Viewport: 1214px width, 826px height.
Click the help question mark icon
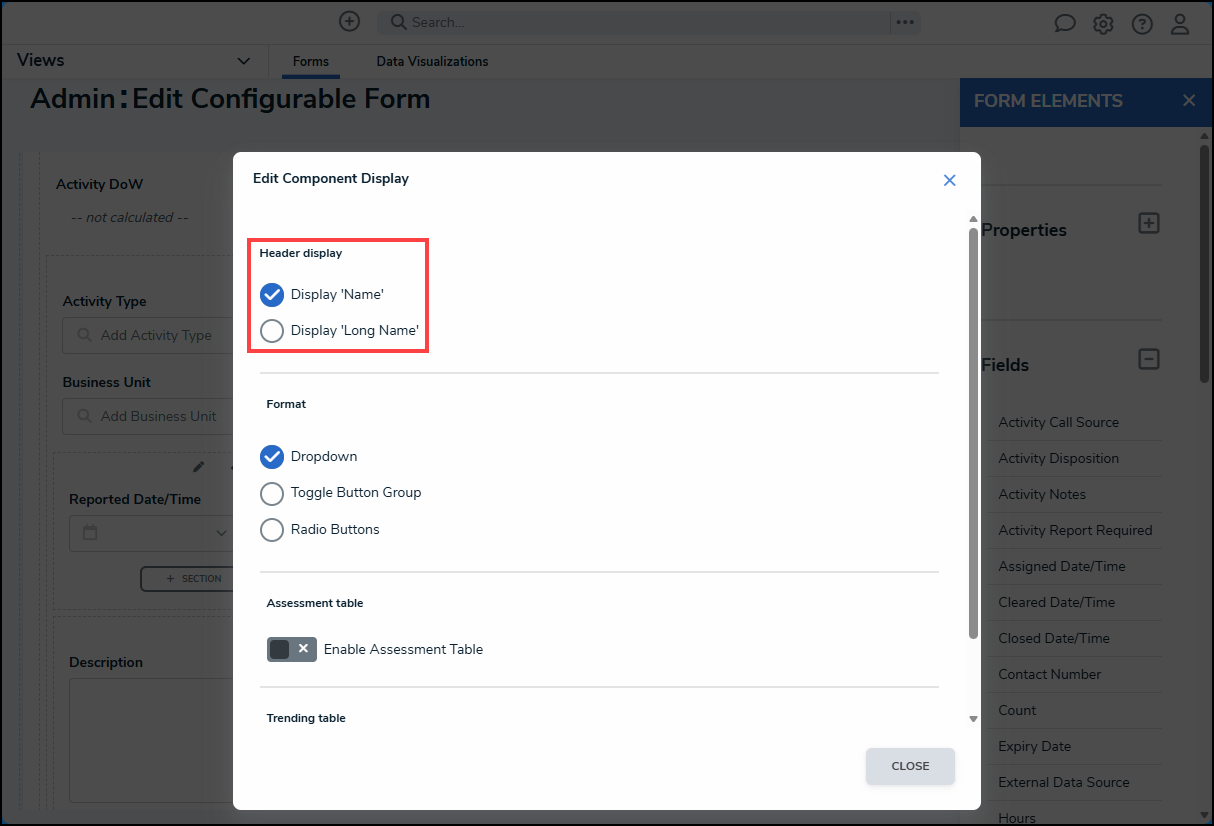[1142, 24]
